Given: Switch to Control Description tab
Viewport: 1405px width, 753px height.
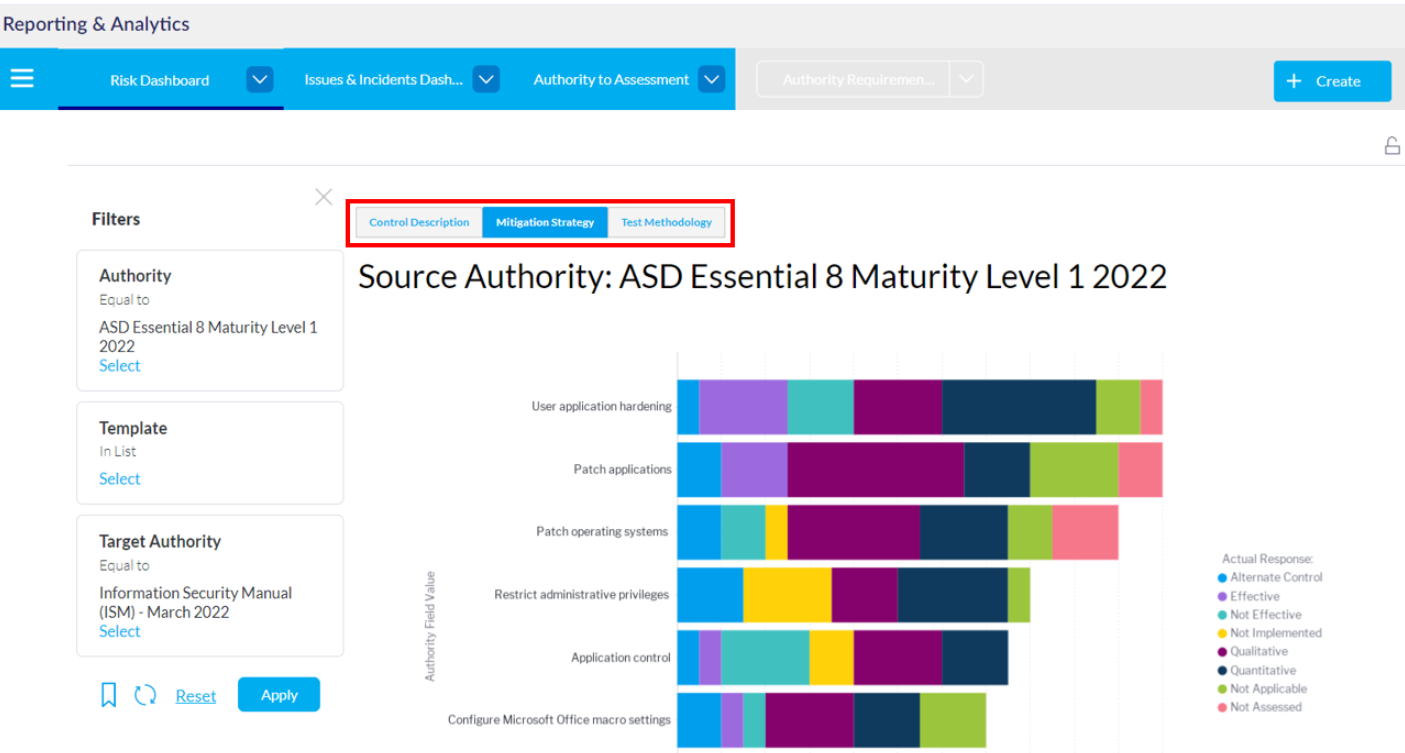Looking at the screenshot, I should 419,222.
